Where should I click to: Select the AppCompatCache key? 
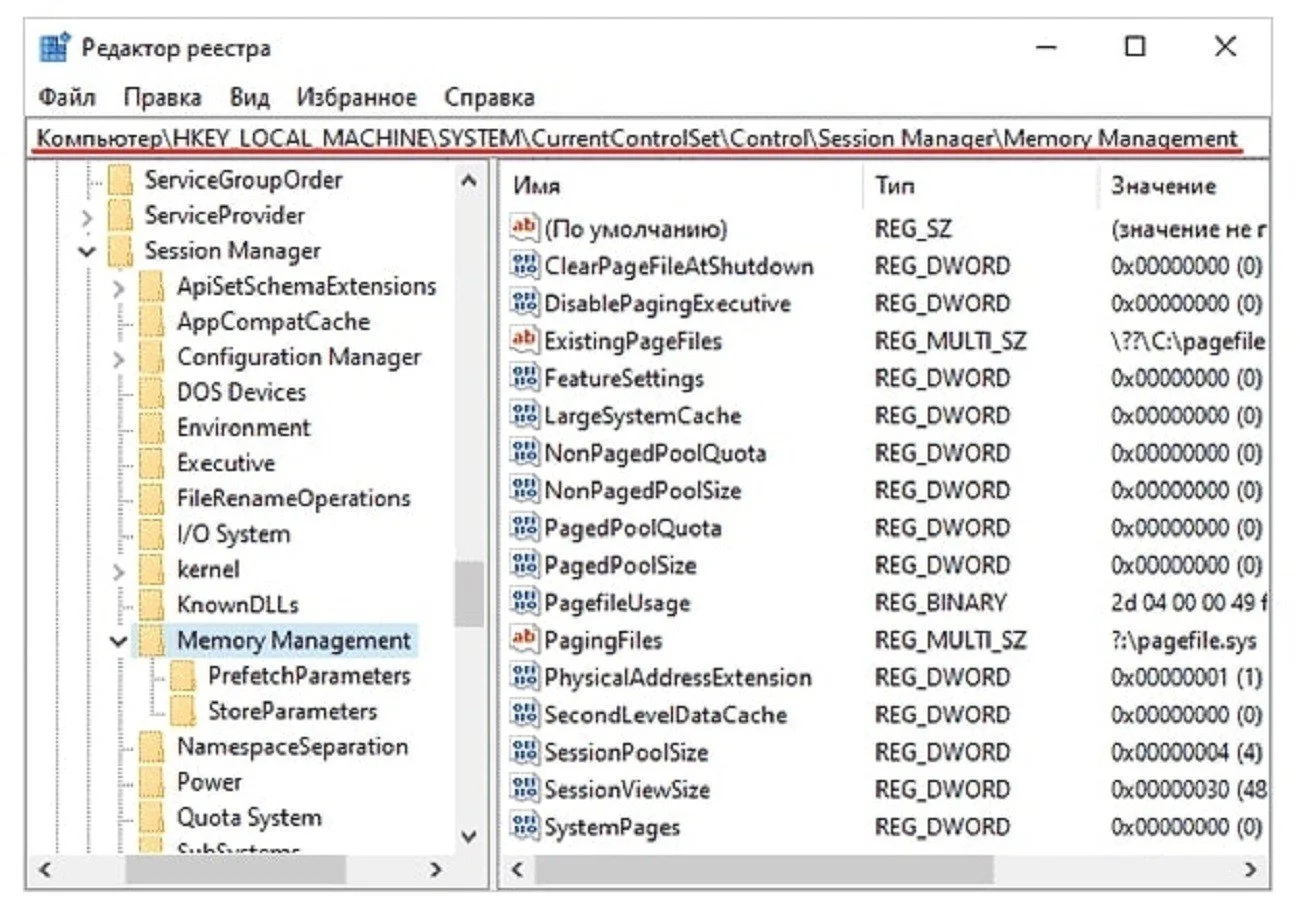(x=273, y=322)
